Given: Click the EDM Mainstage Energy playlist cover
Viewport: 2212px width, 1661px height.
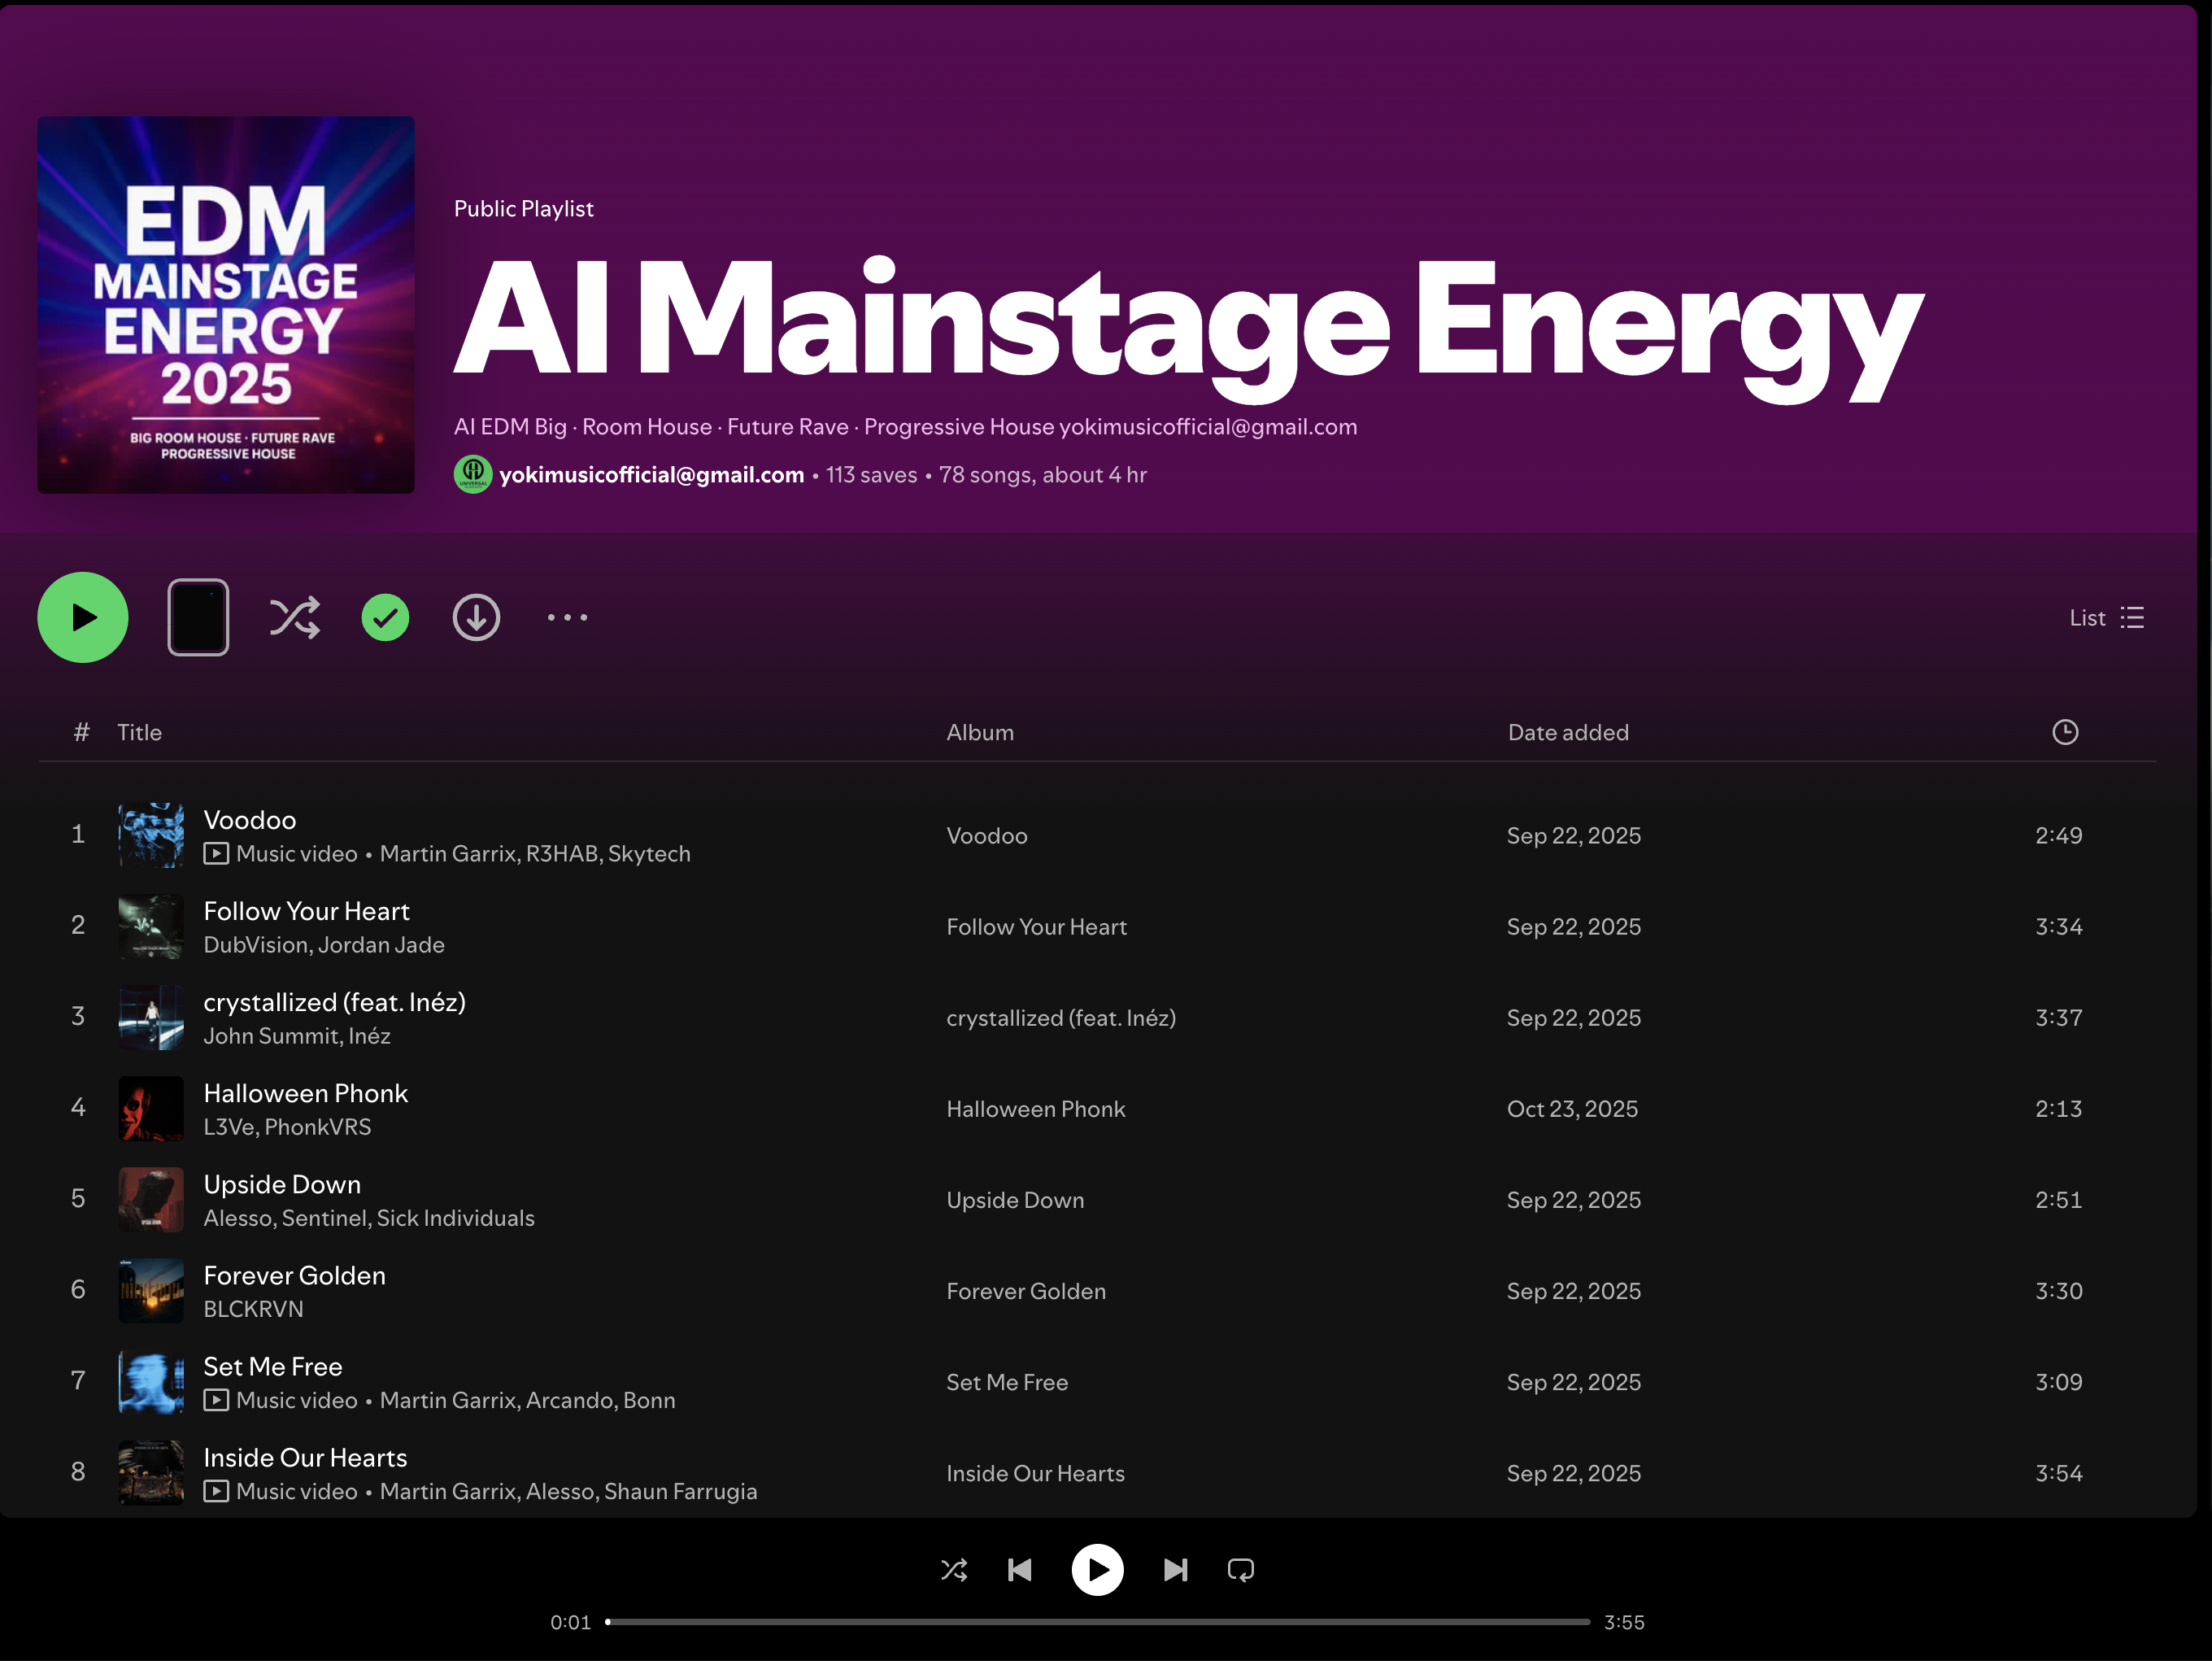Looking at the screenshot, I should tap(226, 304).
